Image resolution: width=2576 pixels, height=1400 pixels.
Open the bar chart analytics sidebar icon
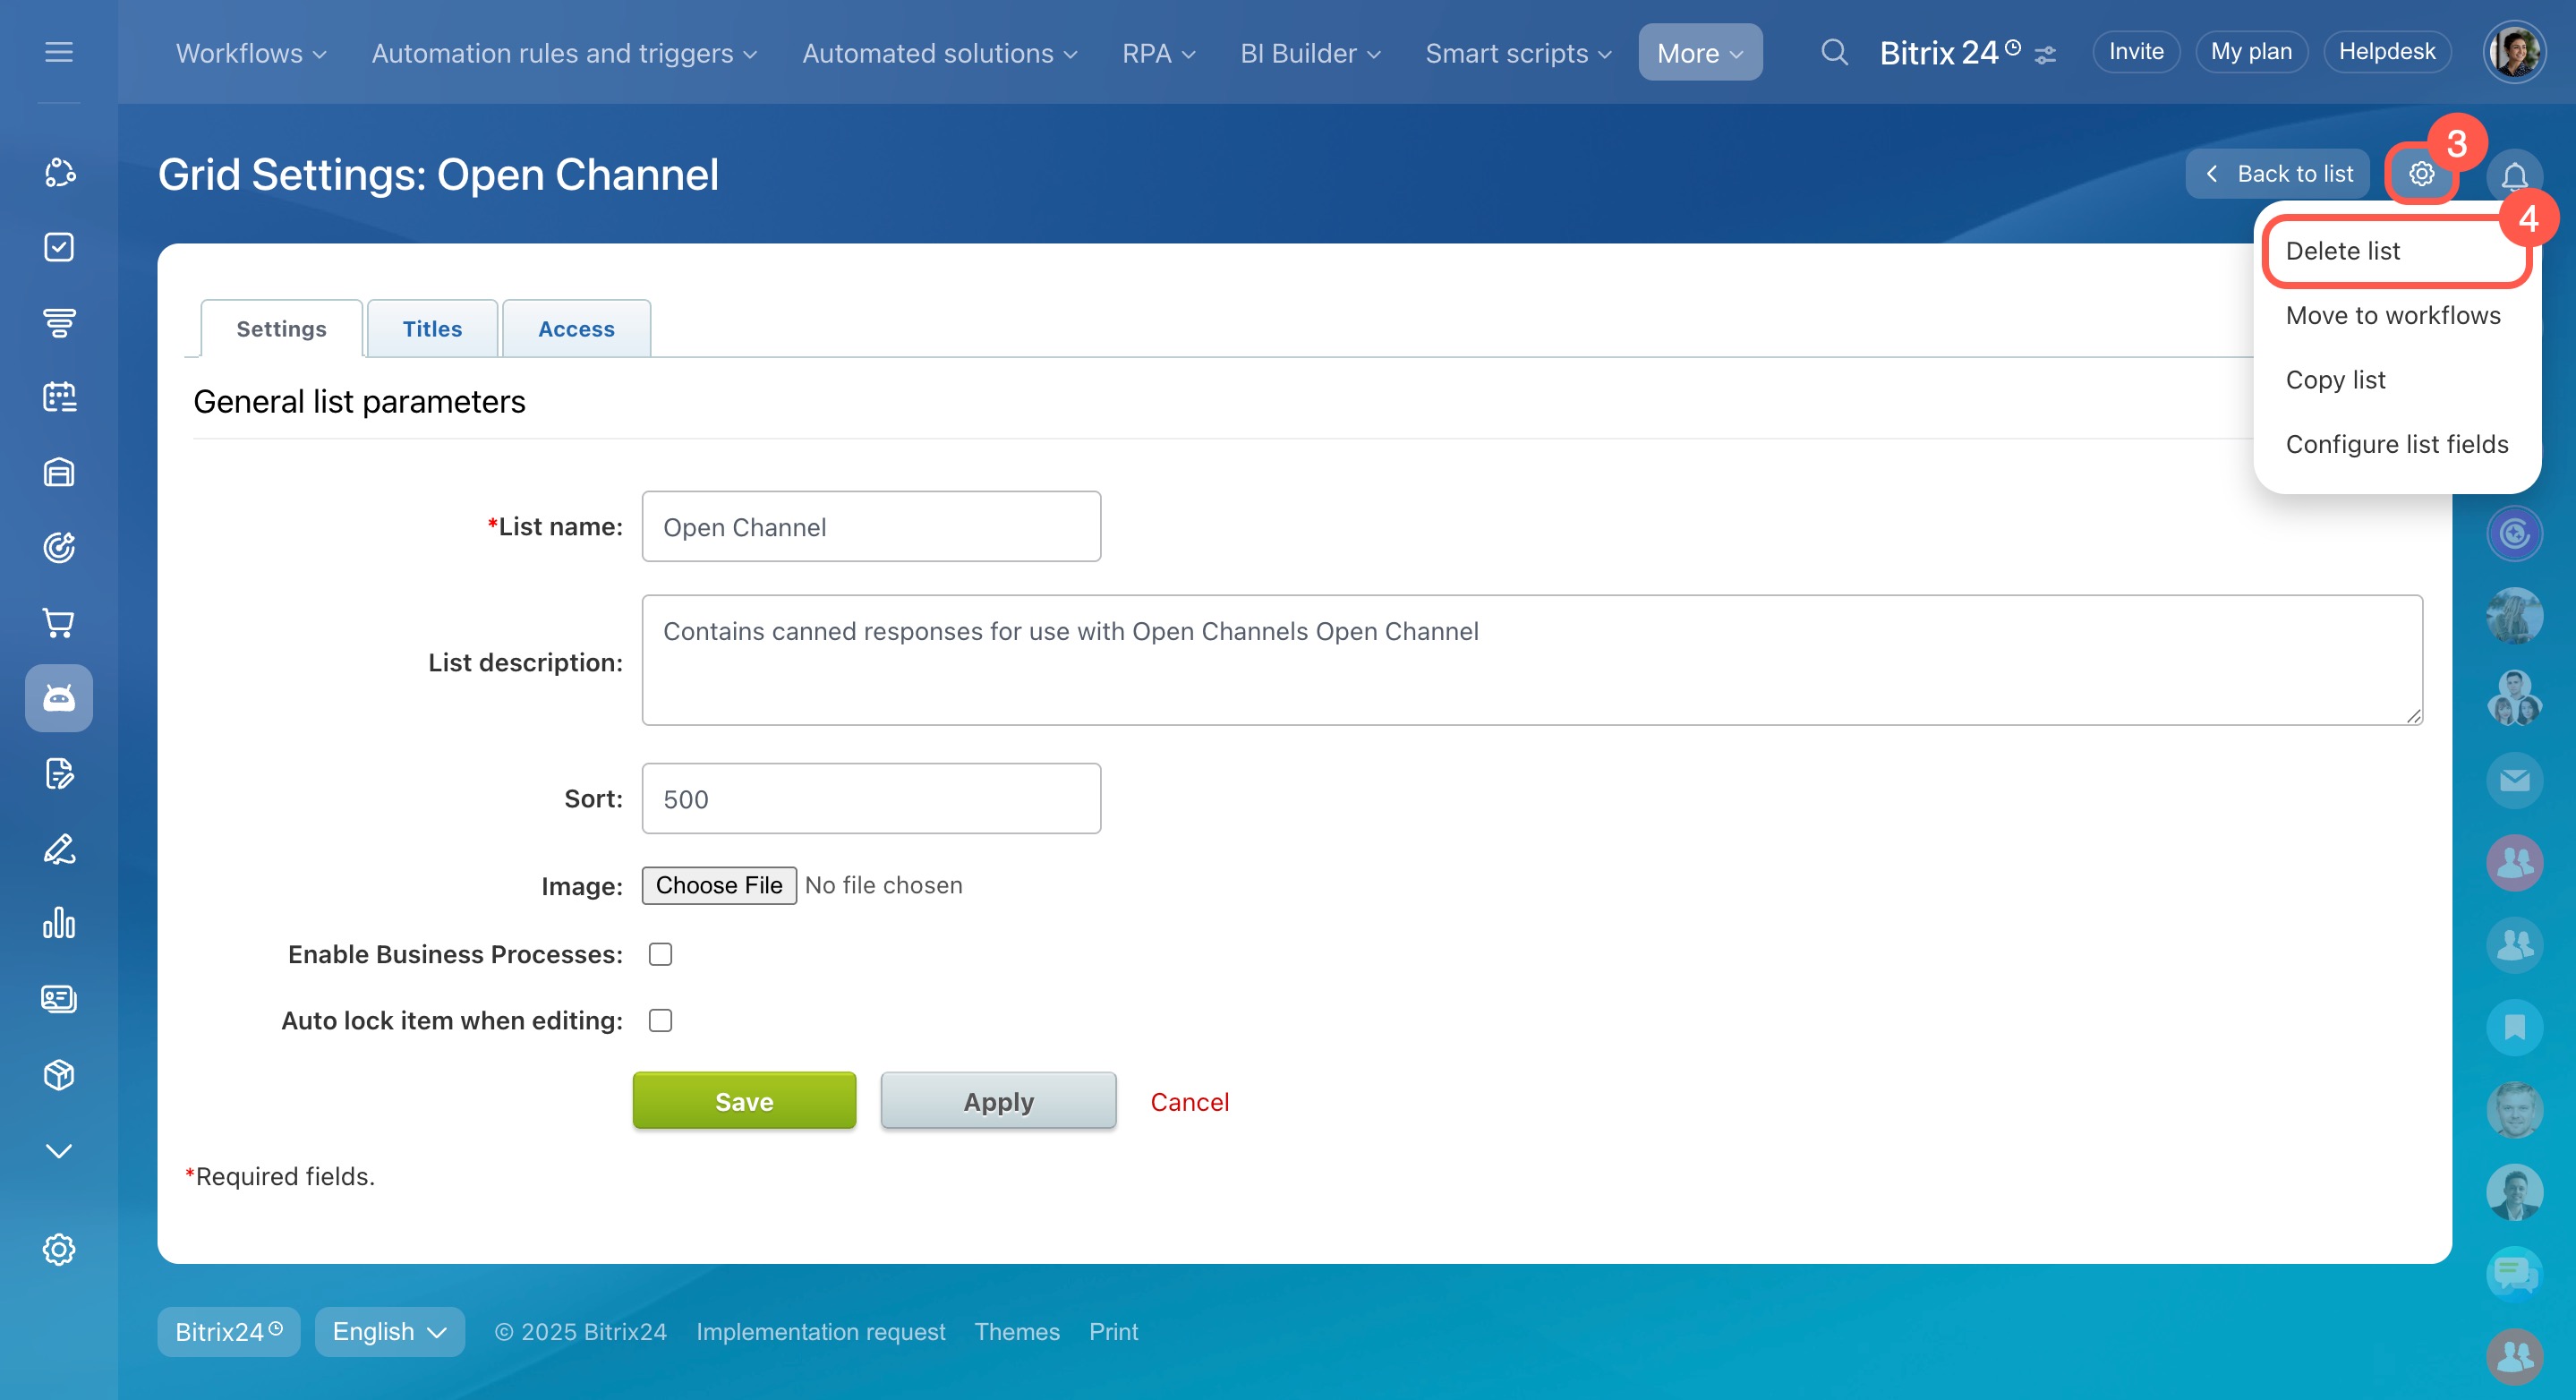click(x=59, y=923)
